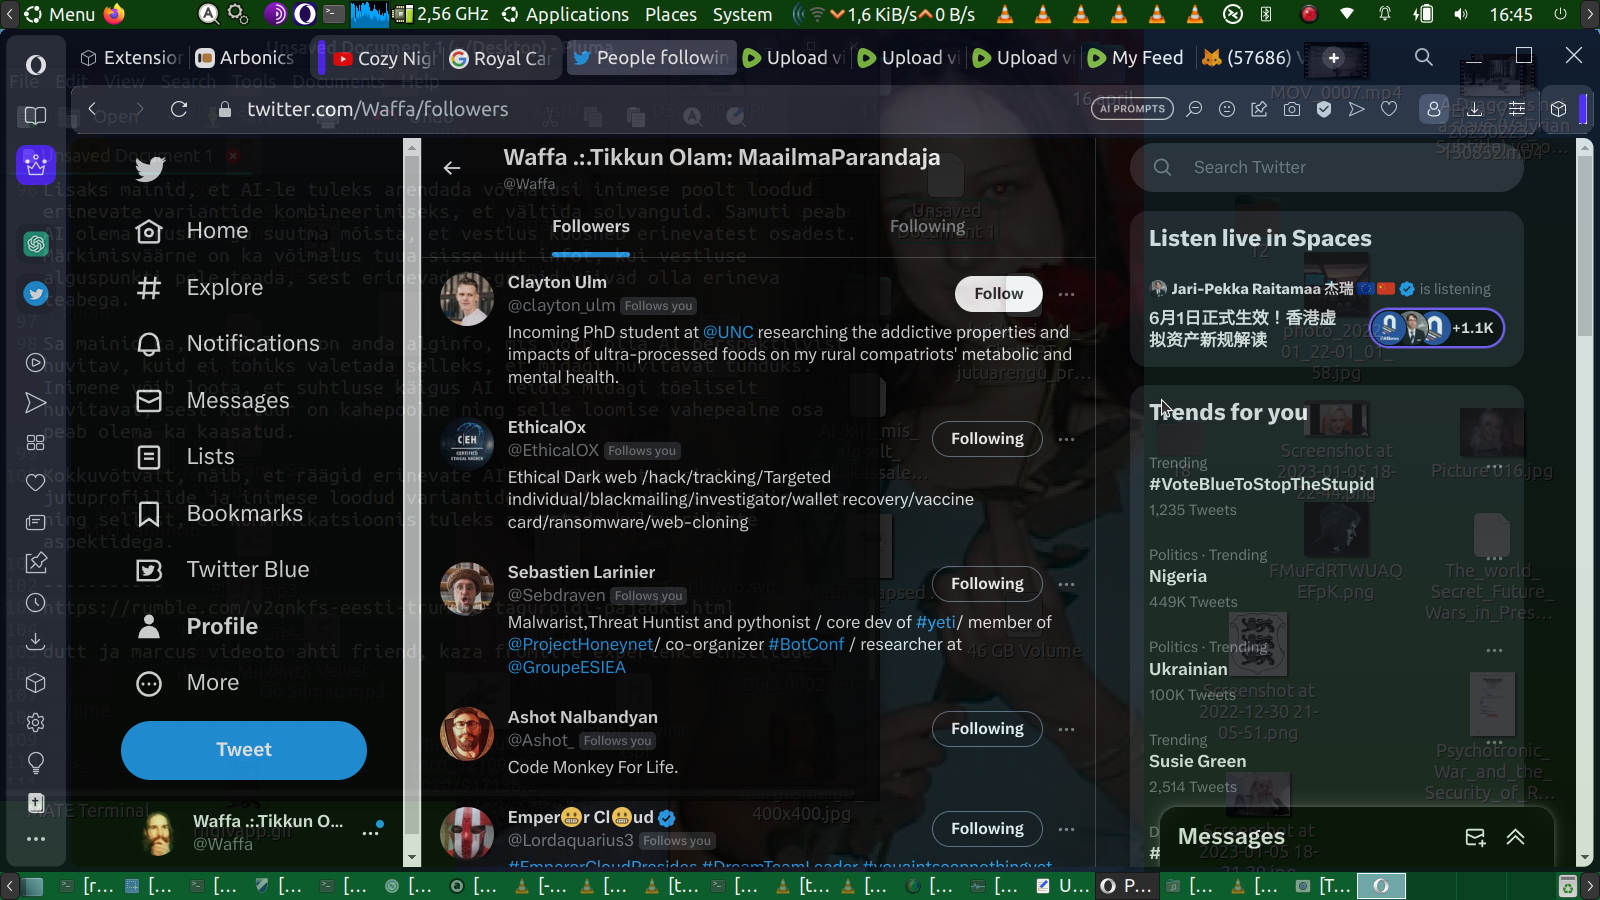The image size is (1600, 900).
Task: Go back using Twitter's back arrow
Action: [452, 168]
